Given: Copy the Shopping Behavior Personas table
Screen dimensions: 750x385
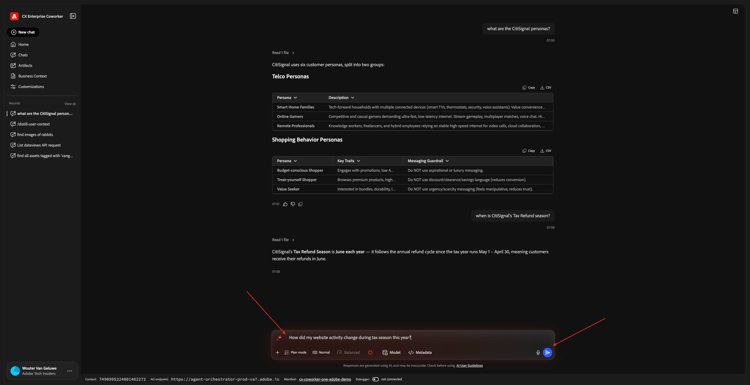Looking at the screenshot, I should 529,151.
